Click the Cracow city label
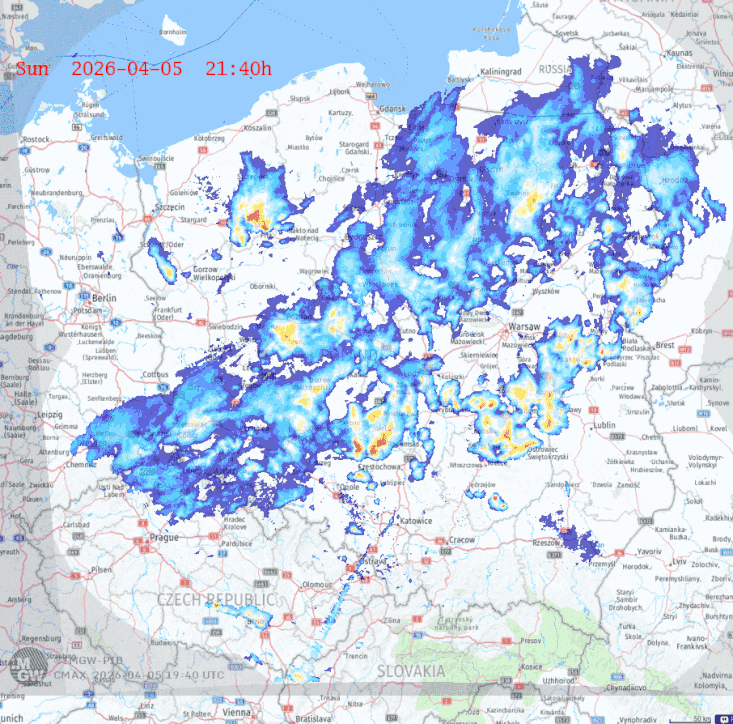The image size is (733, 724). pyautogui.click(x=462, y=539)
